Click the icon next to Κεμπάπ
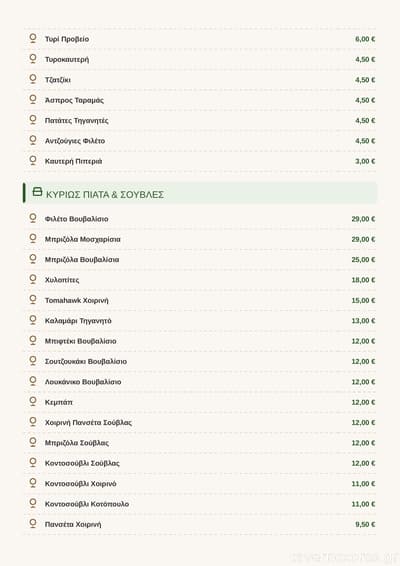Viewport: 400px width, 566px height. (33, 401)
